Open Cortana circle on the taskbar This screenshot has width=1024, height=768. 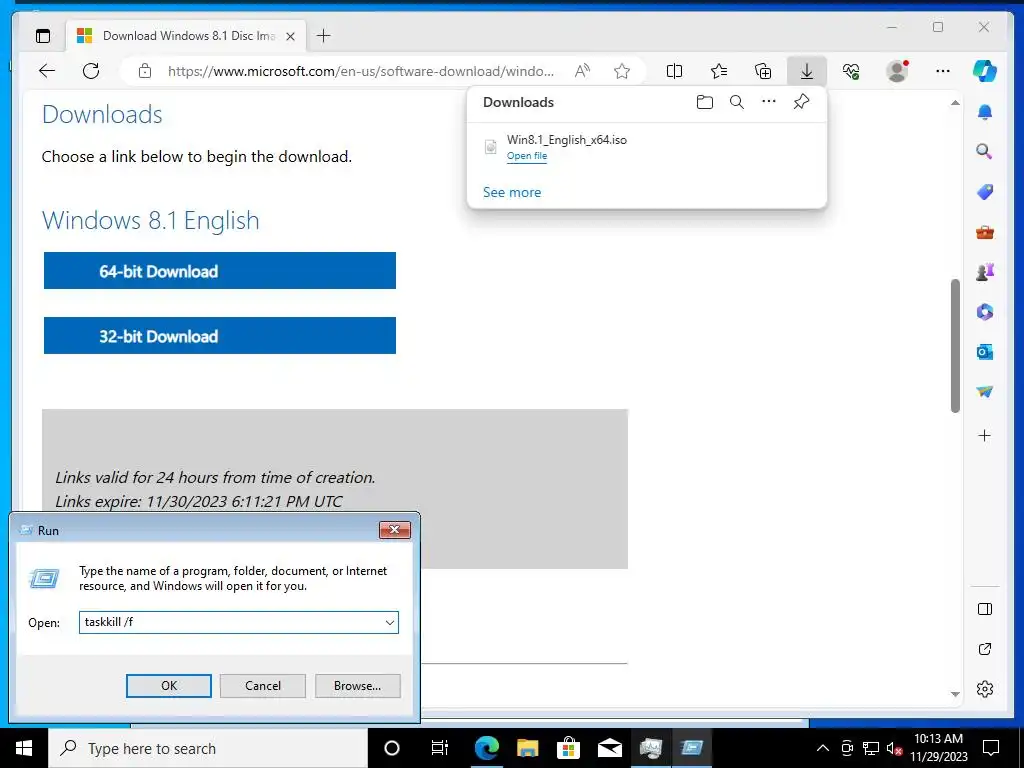[x=392, y=748]
